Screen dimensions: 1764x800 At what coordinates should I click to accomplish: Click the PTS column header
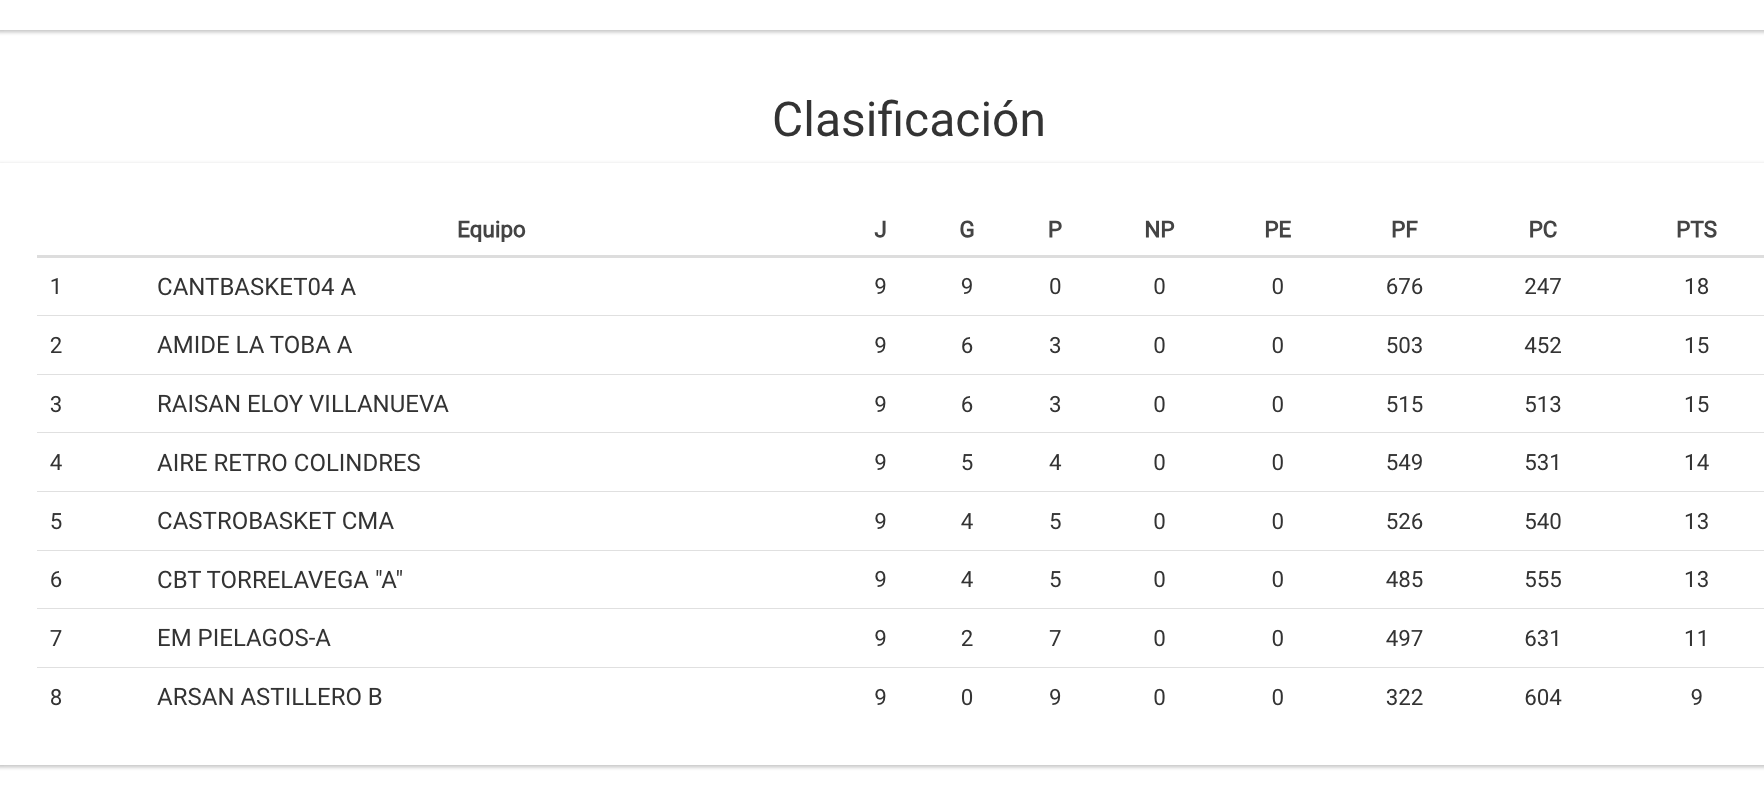[x=1696, y=230]
